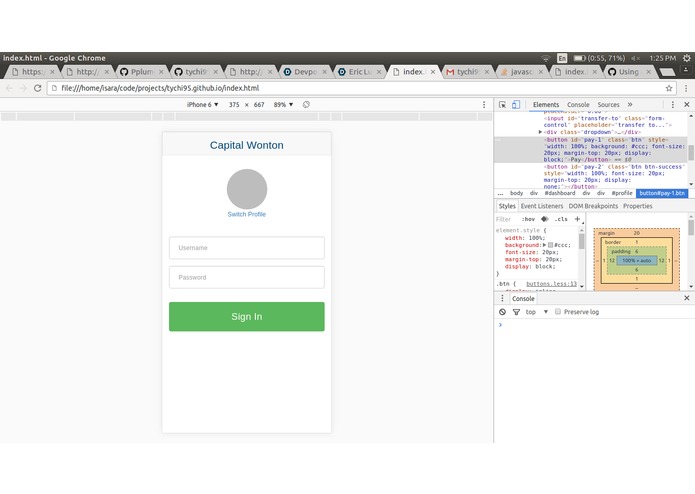695x494 pixels.
Task: Toggle the device toolbar icon
Action: (x=516, y=105)
